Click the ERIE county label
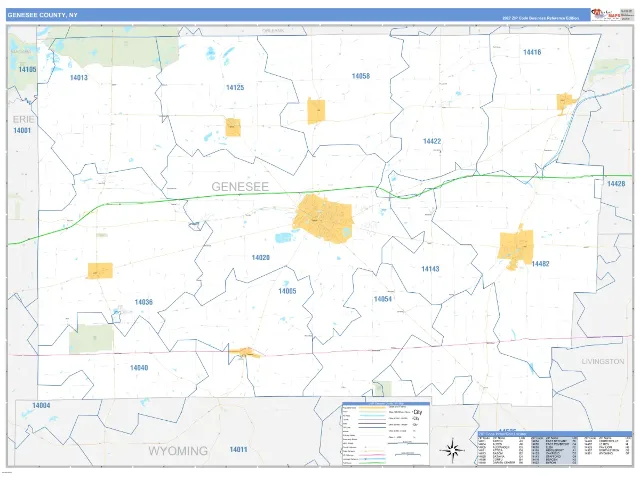 point(24,119)
